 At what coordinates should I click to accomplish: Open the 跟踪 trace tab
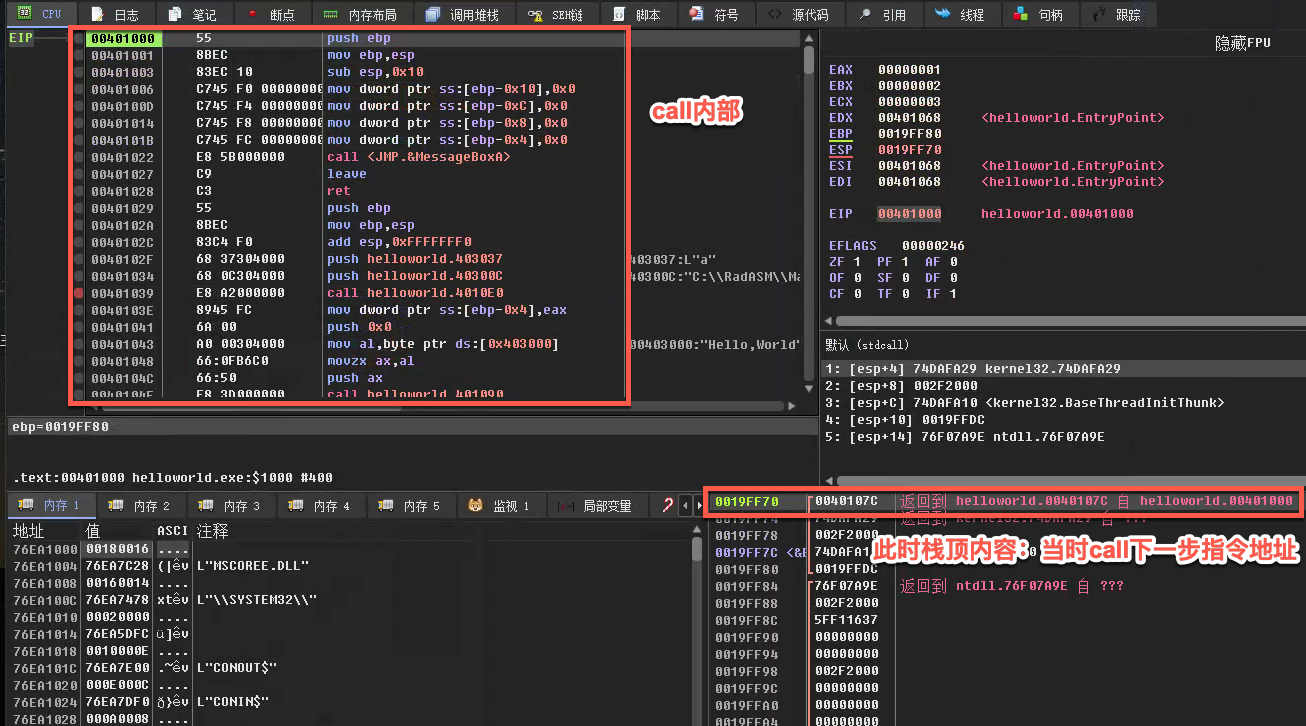[x=1117, y=14]
